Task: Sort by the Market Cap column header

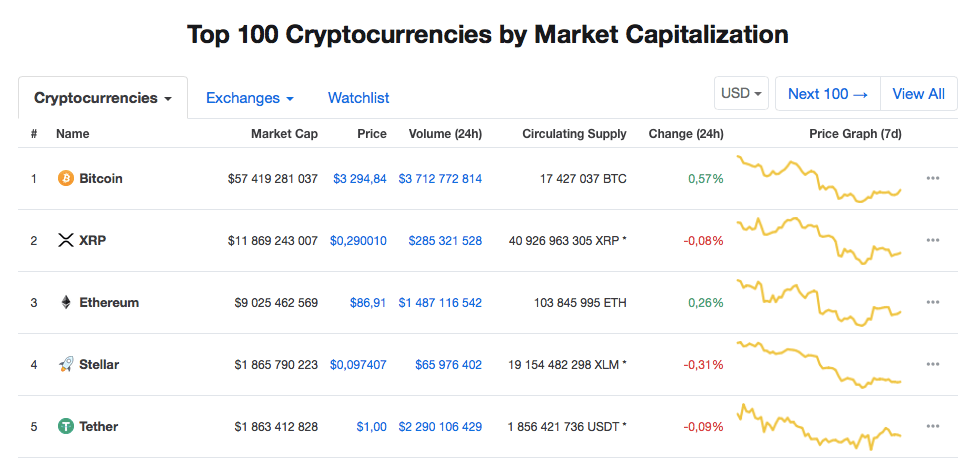Action: 284,134
